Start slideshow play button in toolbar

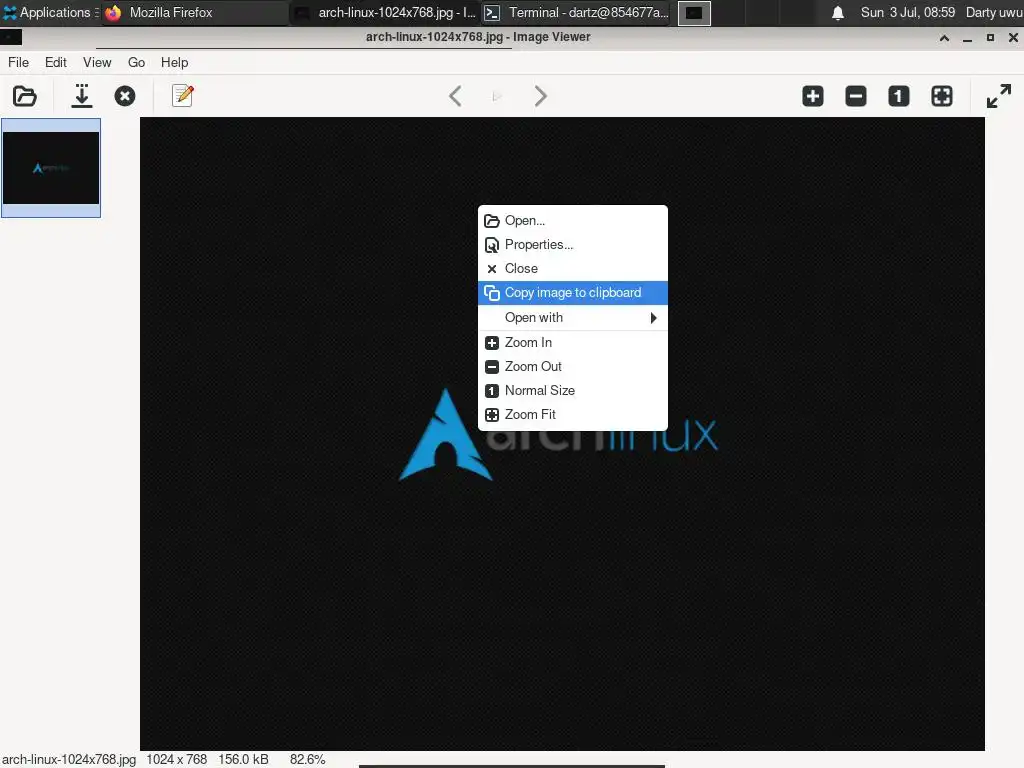tap(497, 97)
